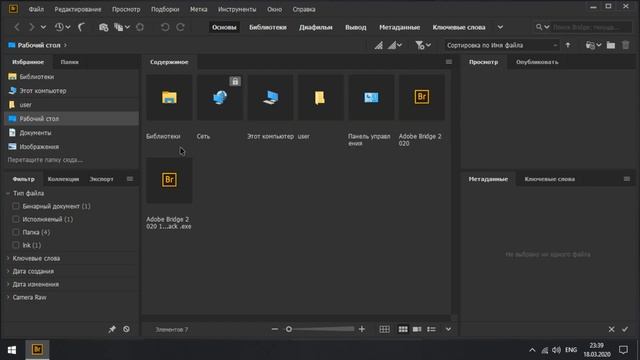Switch to the Папки tab
Screen dimensions: 640x360
[x=69, y=62]
